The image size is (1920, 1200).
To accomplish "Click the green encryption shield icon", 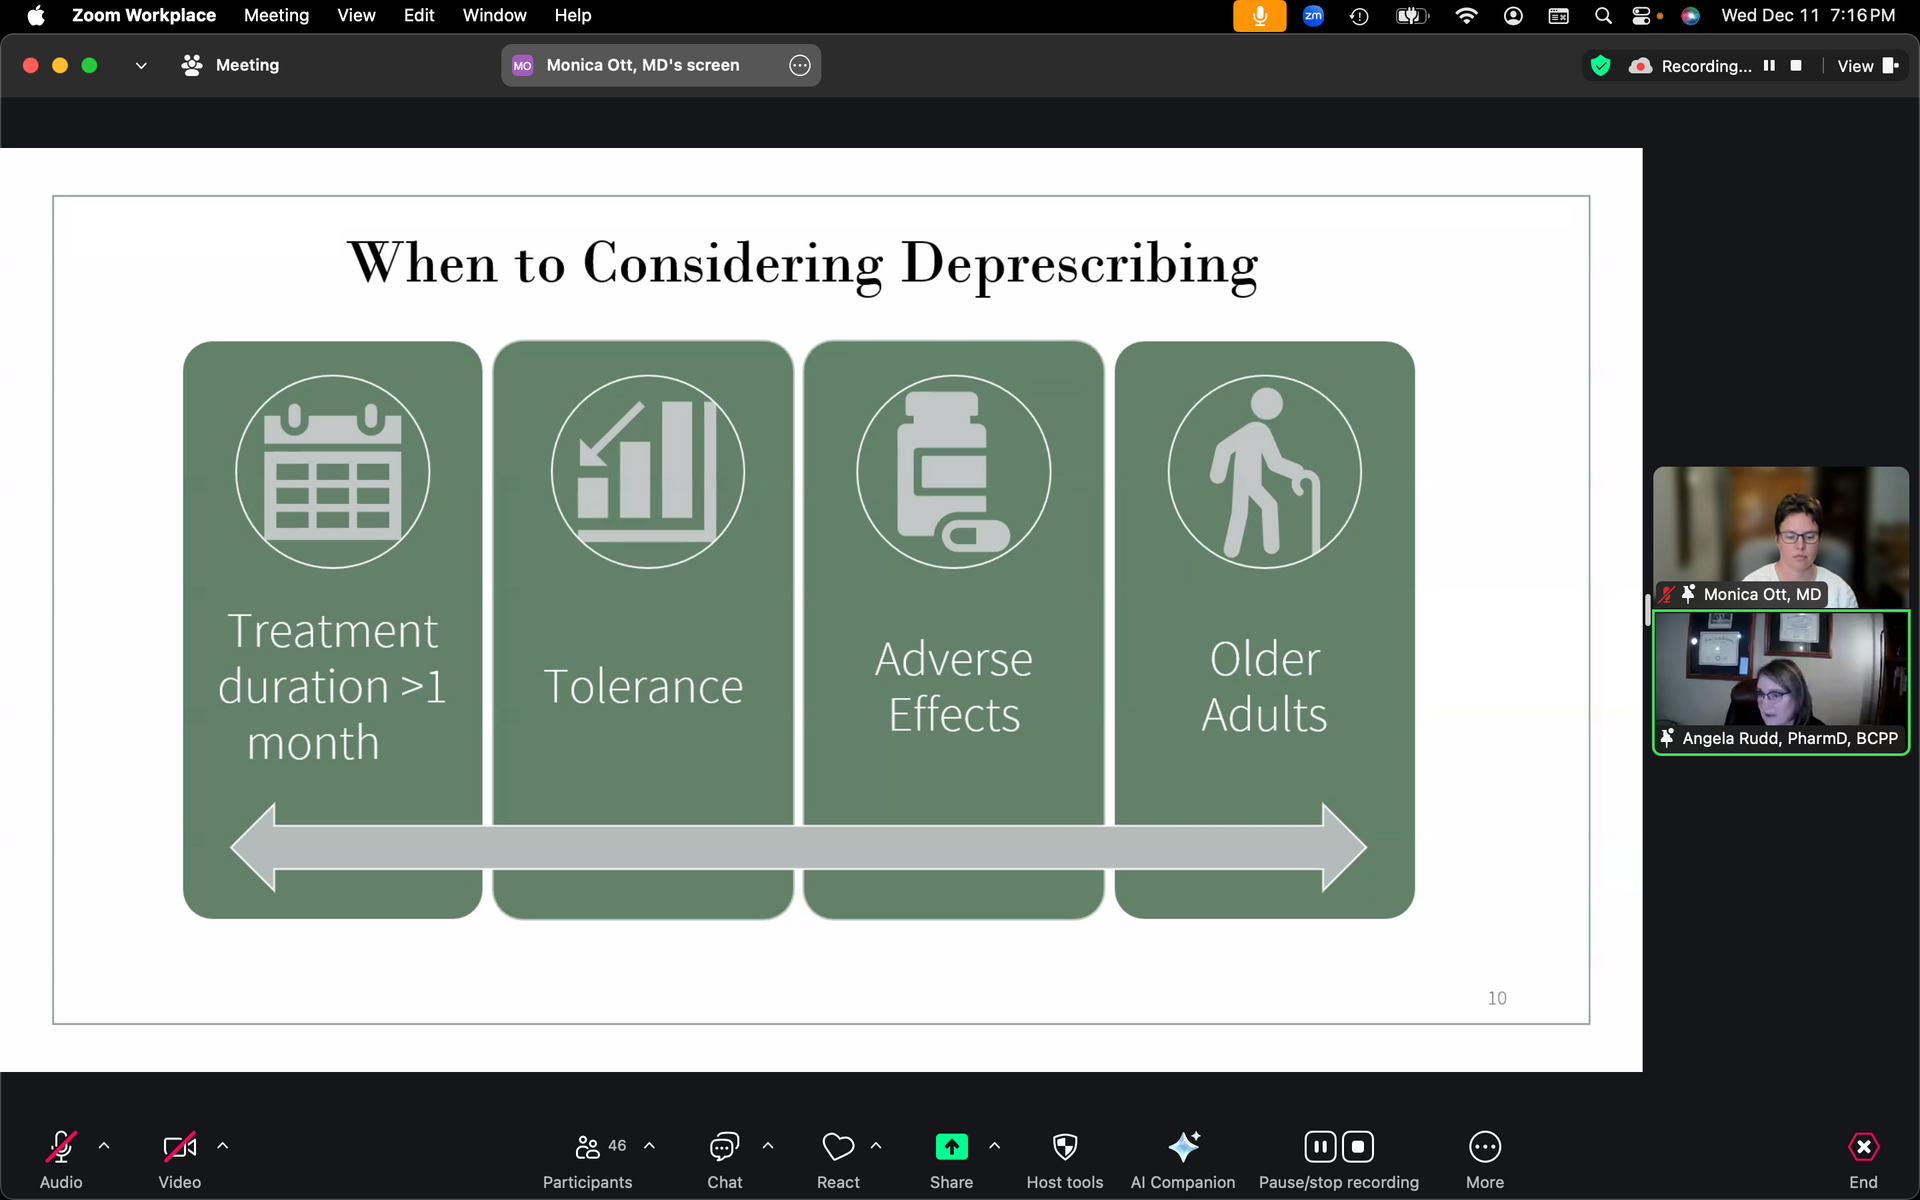I will point(1600,66).
